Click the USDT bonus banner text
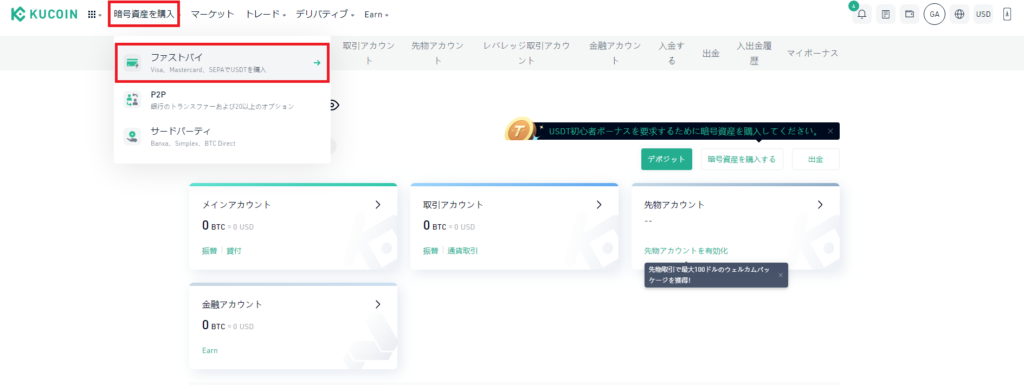 684,131
